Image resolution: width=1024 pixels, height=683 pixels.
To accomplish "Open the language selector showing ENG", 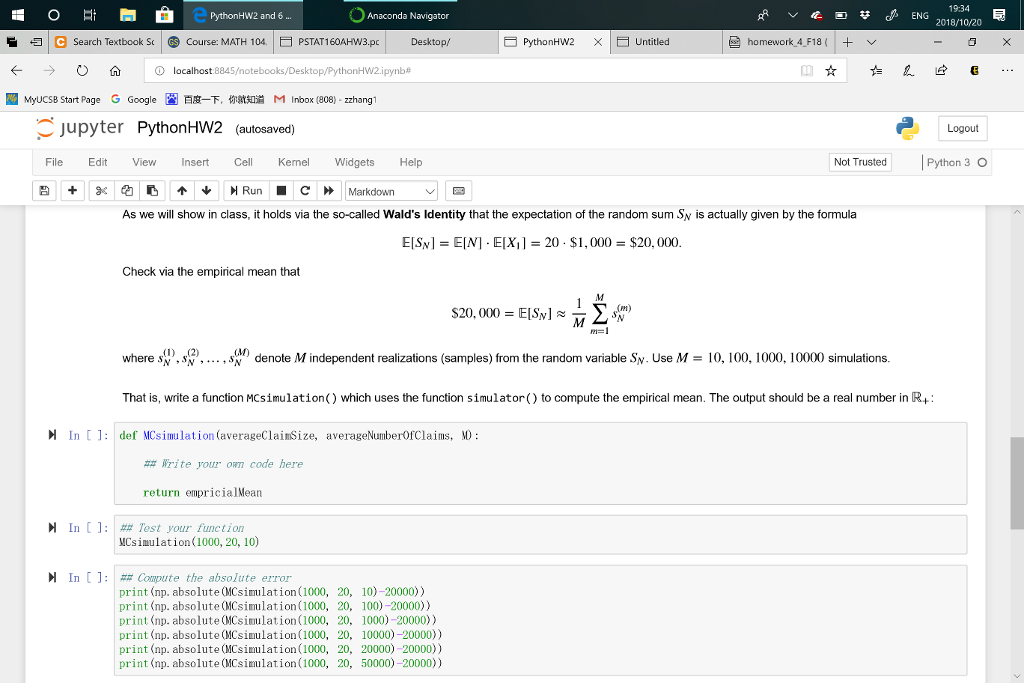I will (919, 16).
